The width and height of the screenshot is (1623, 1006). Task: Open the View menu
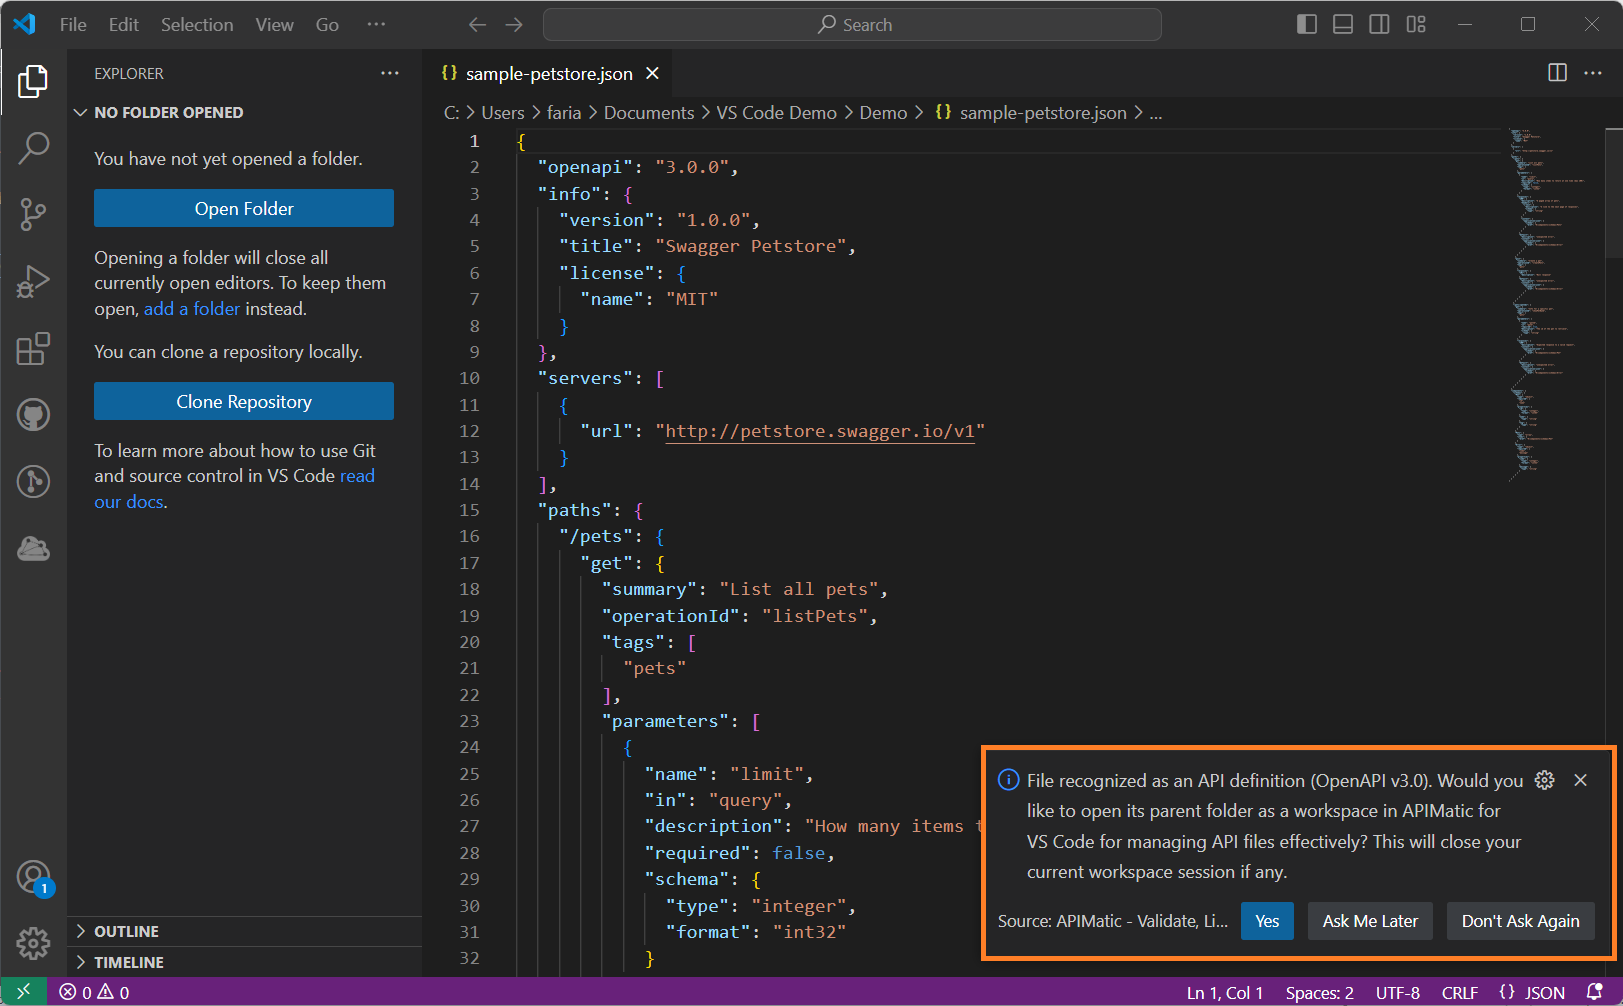[x=274, y=25]
